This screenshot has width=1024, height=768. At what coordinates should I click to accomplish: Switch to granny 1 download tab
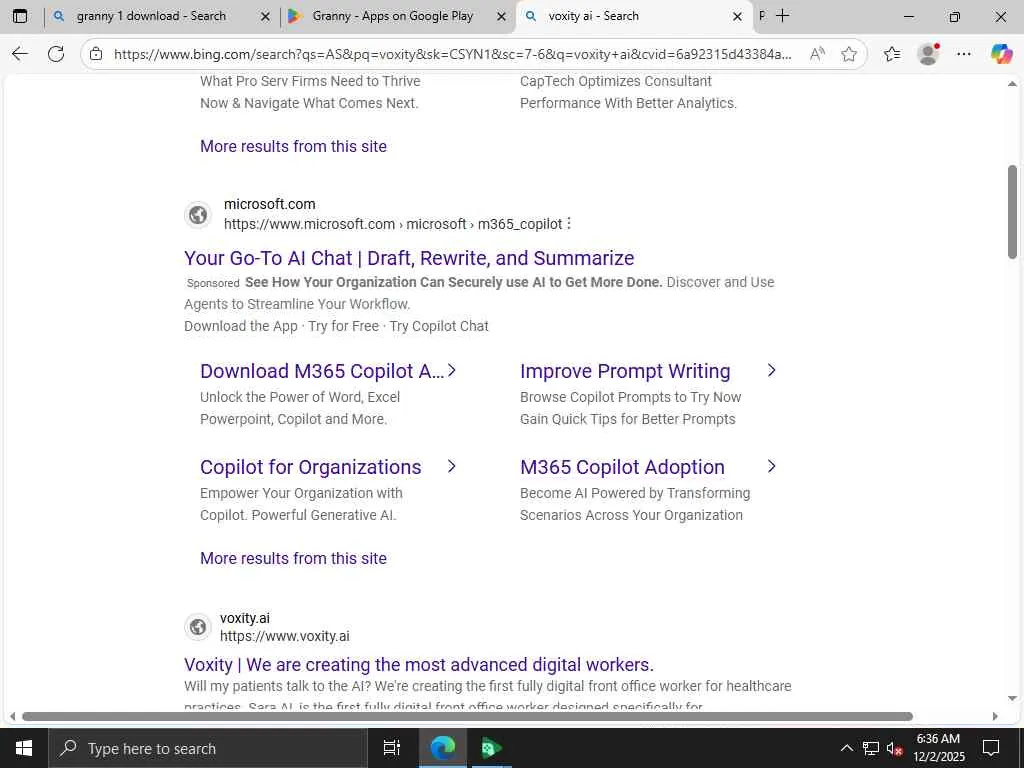tap(152, 16)
